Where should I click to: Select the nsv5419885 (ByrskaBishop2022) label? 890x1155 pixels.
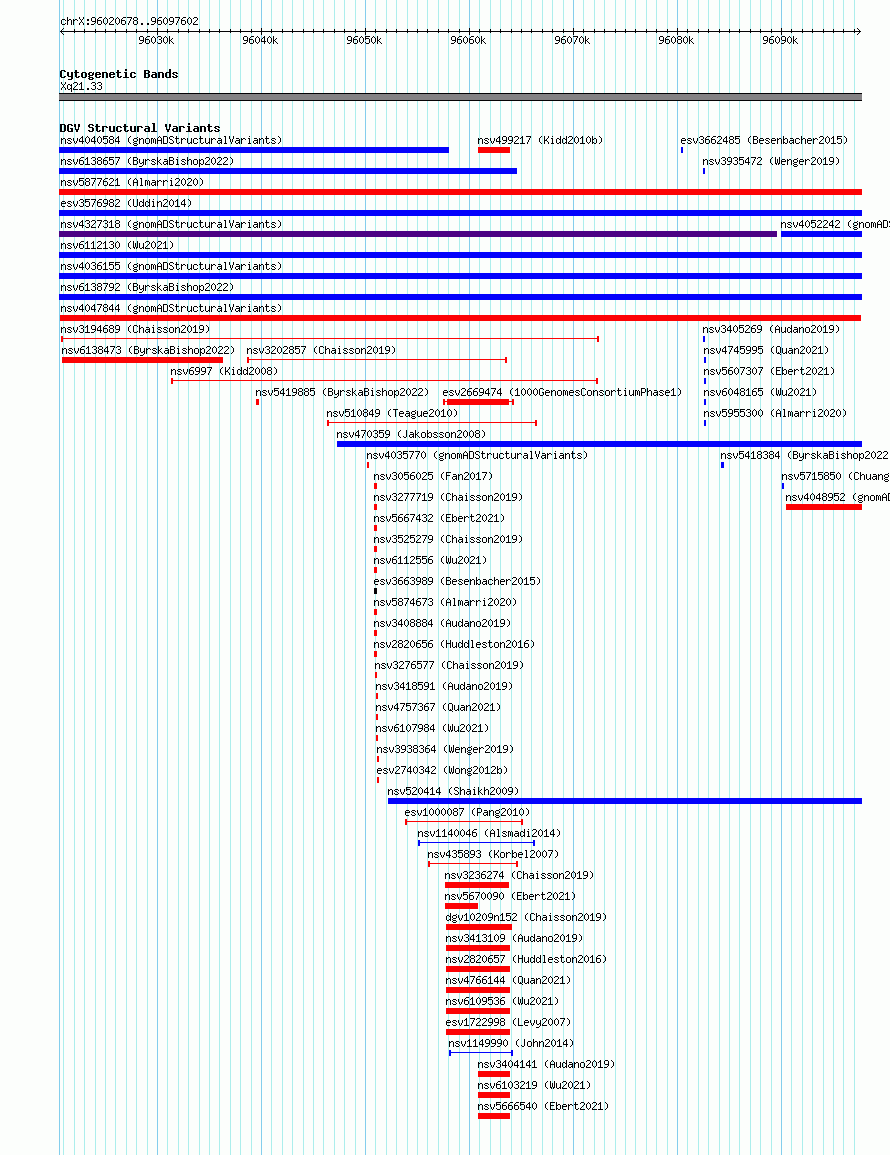pyautogui.click(x=342, y=392)
